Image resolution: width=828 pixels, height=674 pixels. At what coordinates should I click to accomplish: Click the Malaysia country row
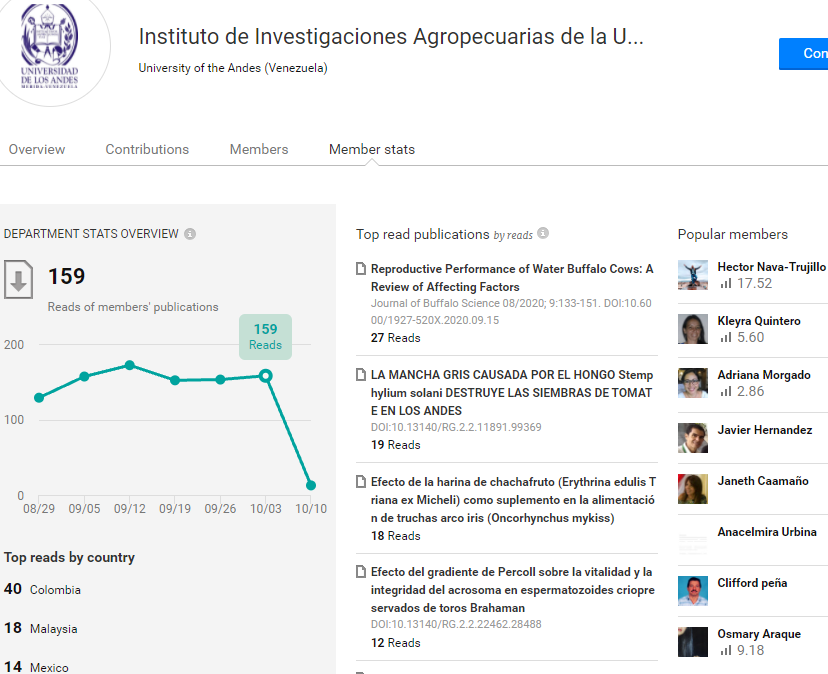(41, 628)
